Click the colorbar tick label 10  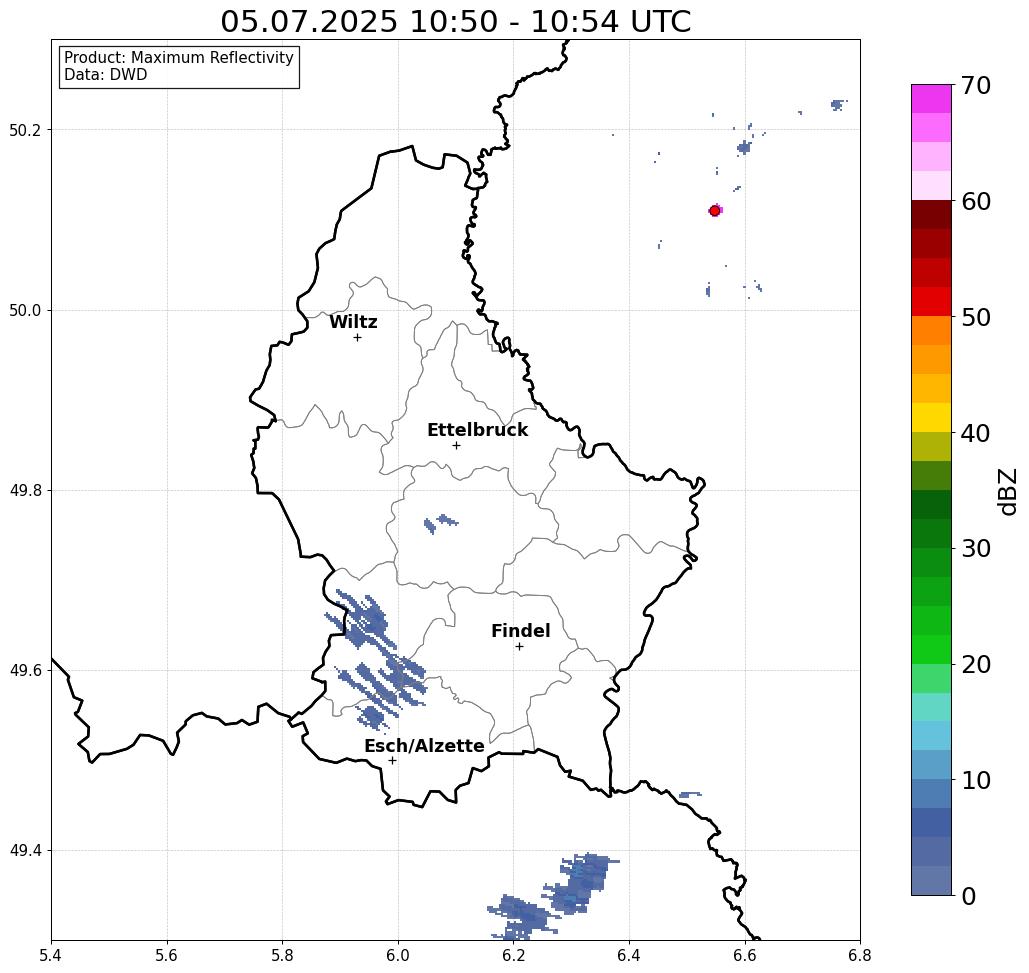pos(975,780)
